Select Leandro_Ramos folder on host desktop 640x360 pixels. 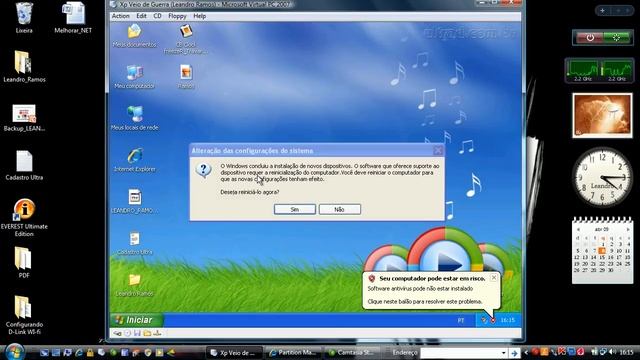click(24, 67)
